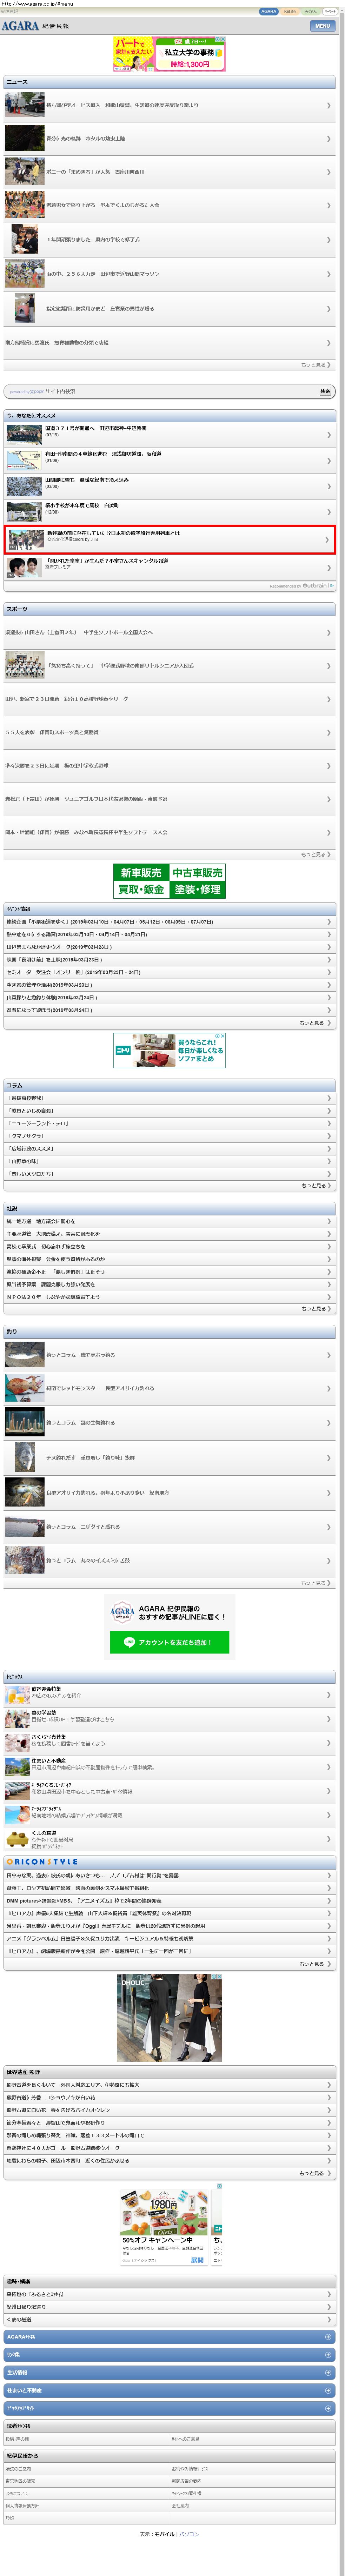This screenshot has width=345, height=2576.
Task: Open chevron on 中学生ソフトテニス大会 row
Action: (x=328, y=833)
